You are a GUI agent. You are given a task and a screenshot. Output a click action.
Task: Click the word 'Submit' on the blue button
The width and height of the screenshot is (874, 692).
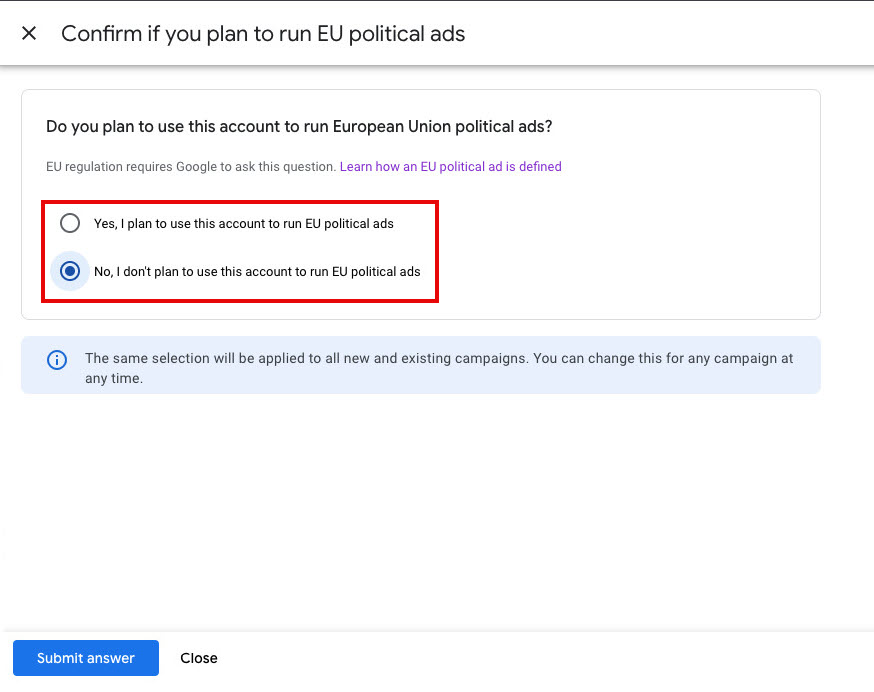[61, 658]
